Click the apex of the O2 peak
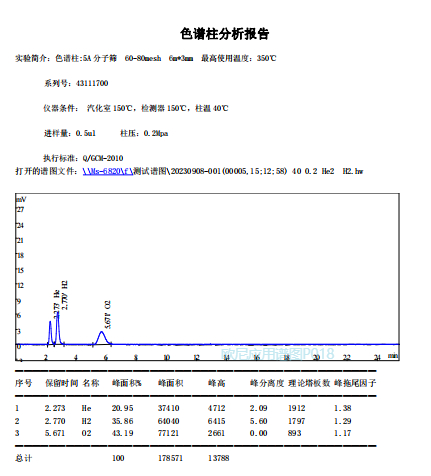Viewport: 431px width, 476px height. click(x=102, y=332)
